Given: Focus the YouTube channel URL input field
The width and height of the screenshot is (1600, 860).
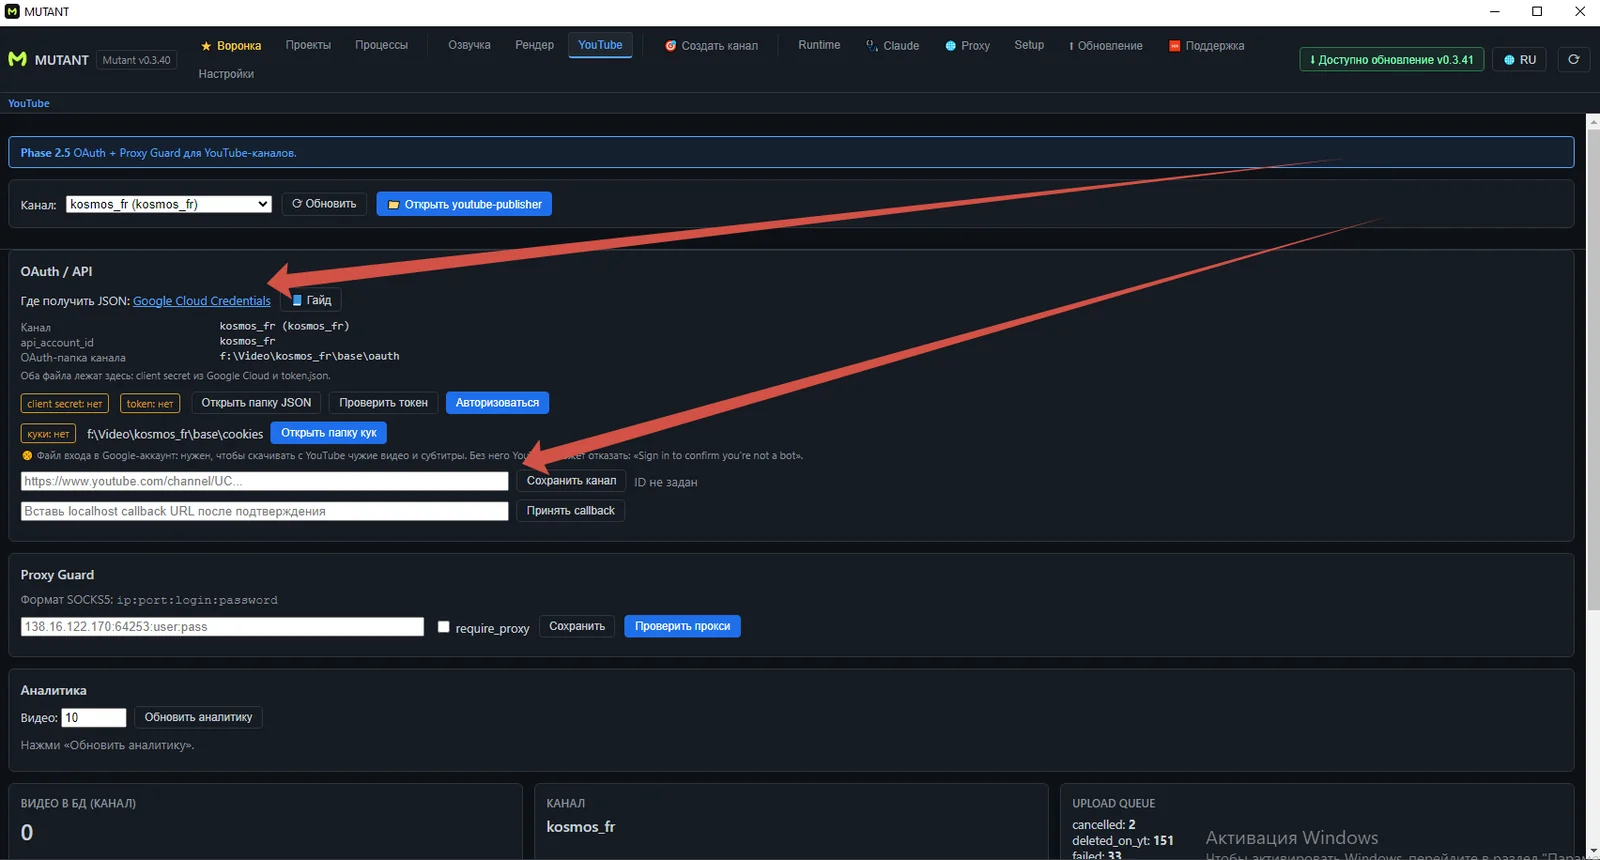Looking at the screenshot, I should pos(265,481).
